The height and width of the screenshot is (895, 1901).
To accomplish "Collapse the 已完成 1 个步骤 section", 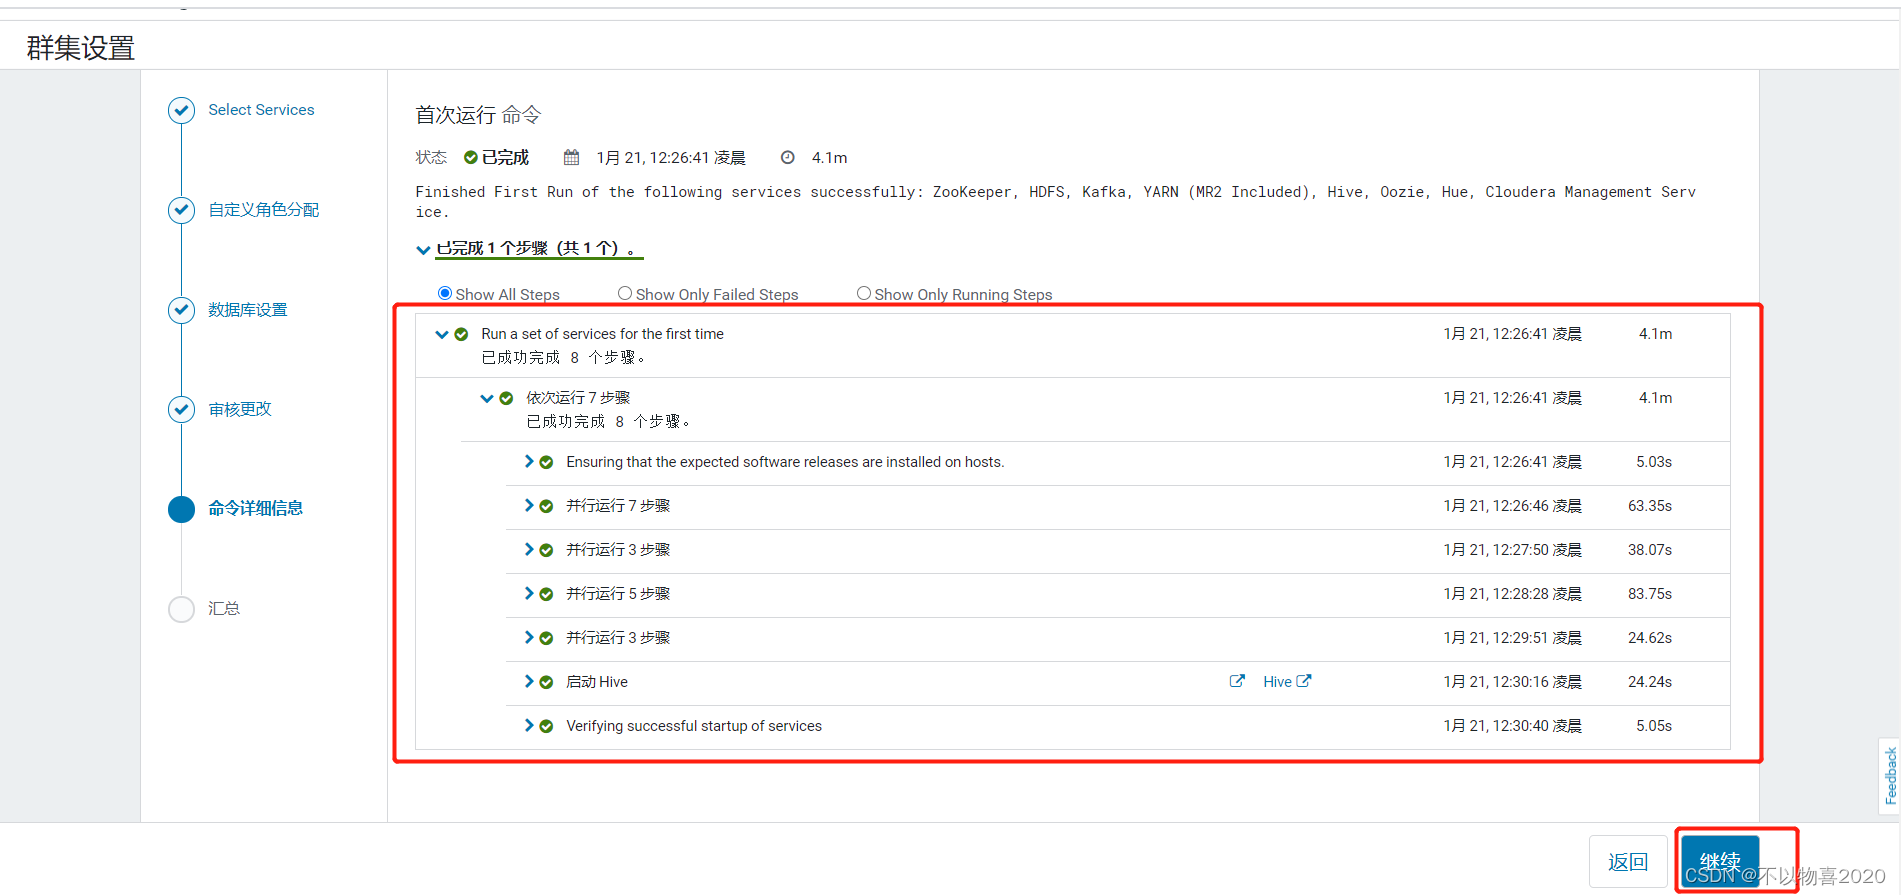I will (423, 249).
